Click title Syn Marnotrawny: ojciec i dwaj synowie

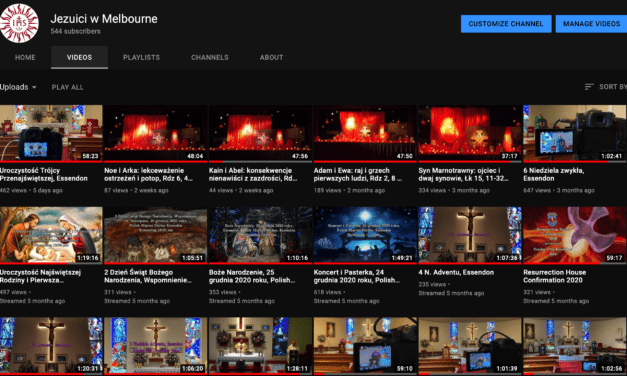pos(463,174)
